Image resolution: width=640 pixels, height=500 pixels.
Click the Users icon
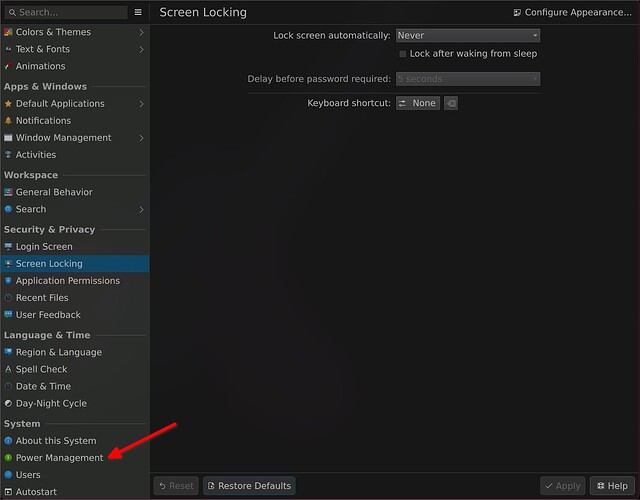8,475
